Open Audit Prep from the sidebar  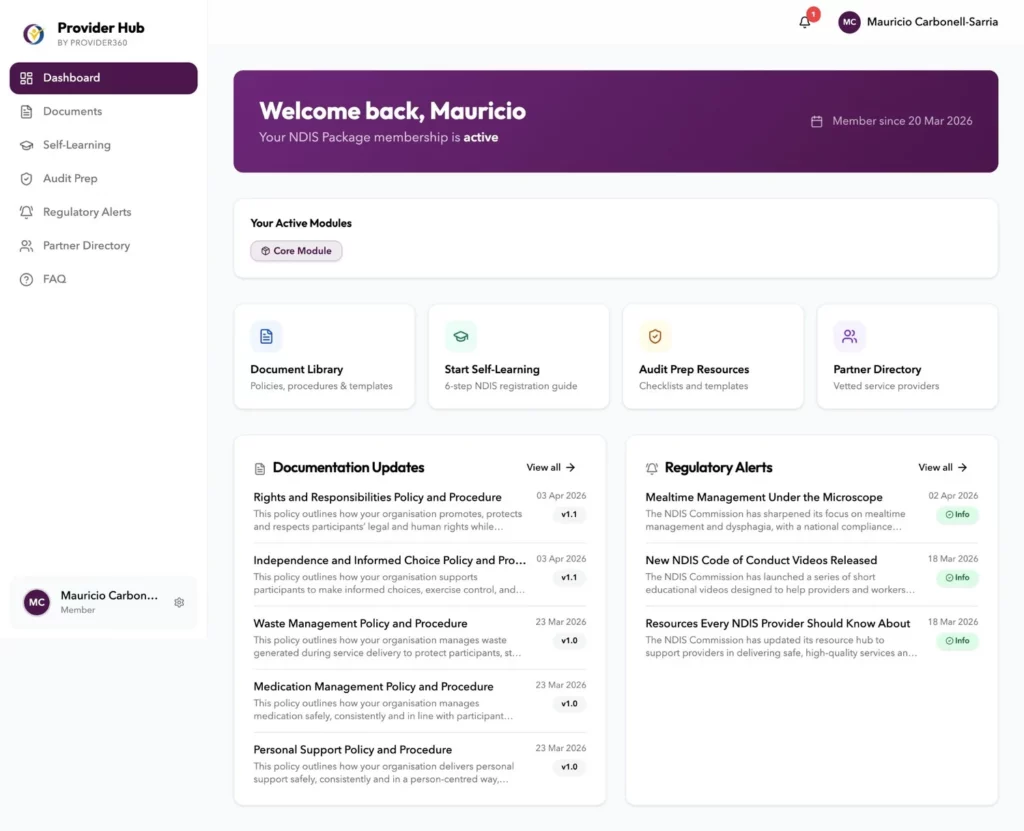pyautogui.click(x=103, y=179)
